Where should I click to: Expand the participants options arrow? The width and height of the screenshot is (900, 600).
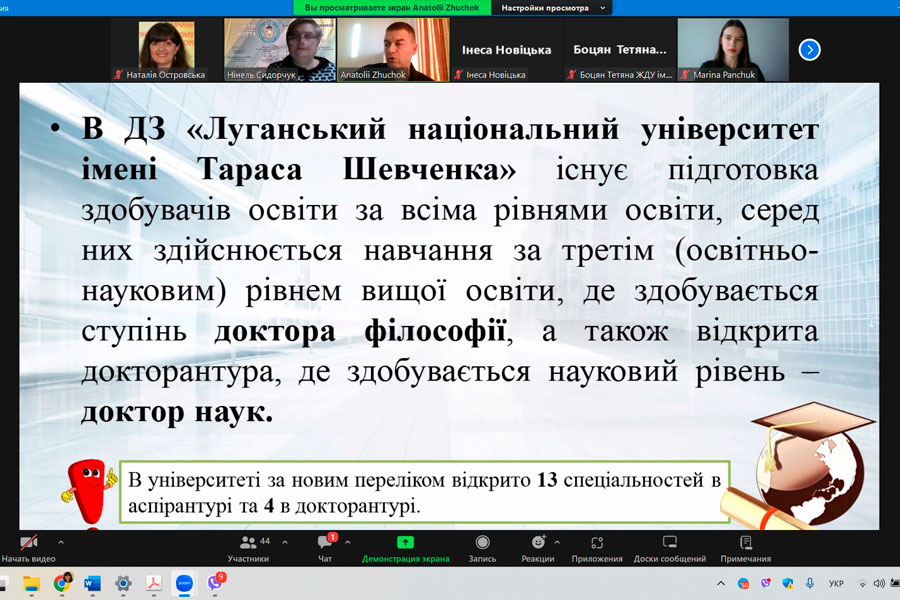pos(284,542)
